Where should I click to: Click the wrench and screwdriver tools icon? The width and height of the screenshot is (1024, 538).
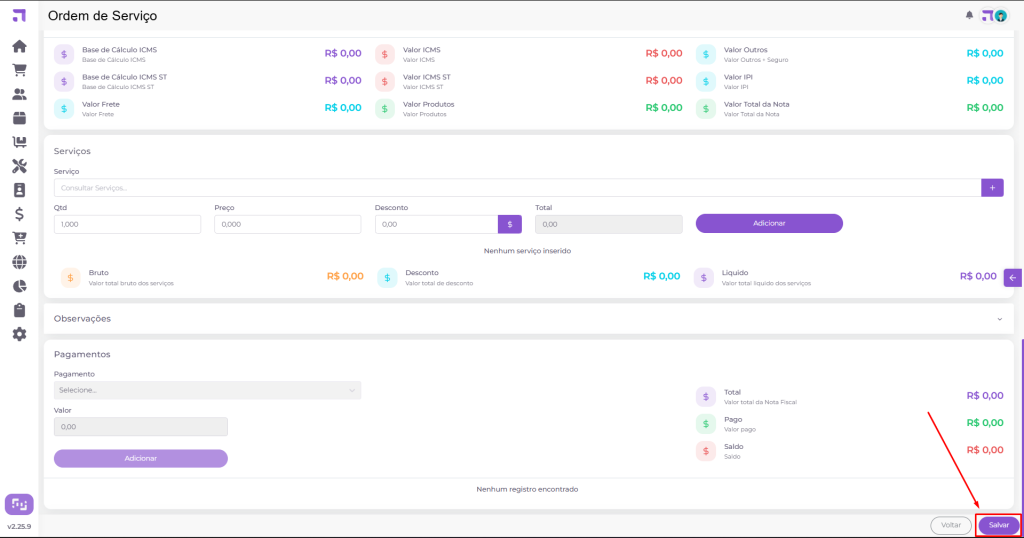click(x=19, y=166)
